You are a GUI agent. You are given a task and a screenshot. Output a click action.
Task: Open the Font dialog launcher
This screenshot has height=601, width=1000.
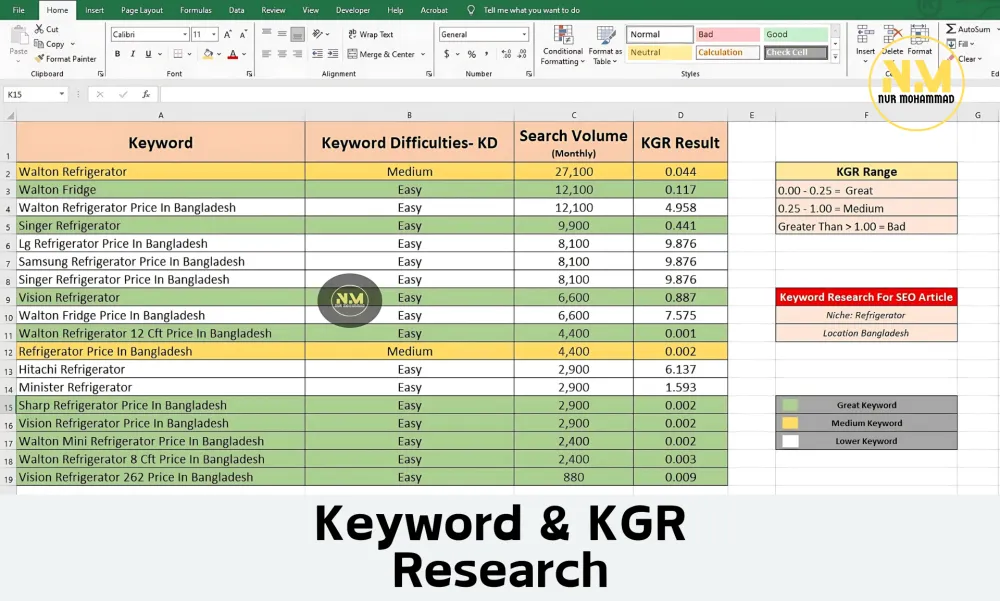coord(249,74)
